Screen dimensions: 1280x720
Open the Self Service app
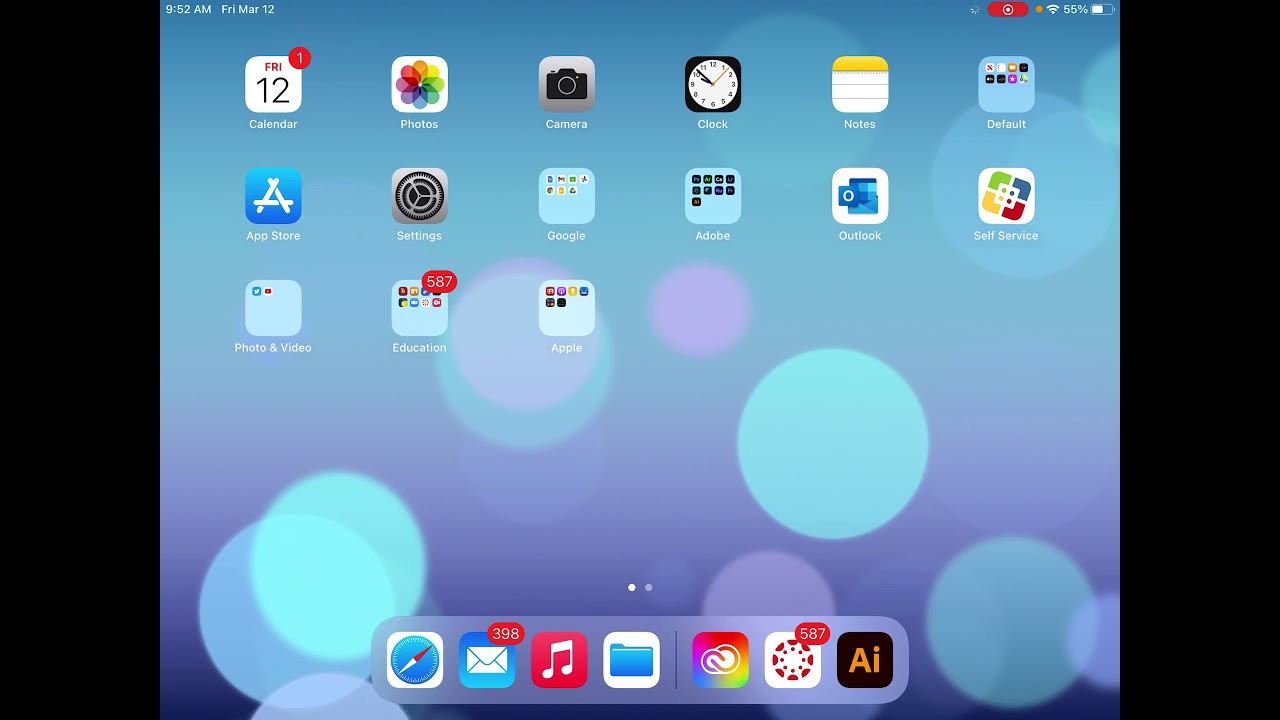coord(1006,196)
